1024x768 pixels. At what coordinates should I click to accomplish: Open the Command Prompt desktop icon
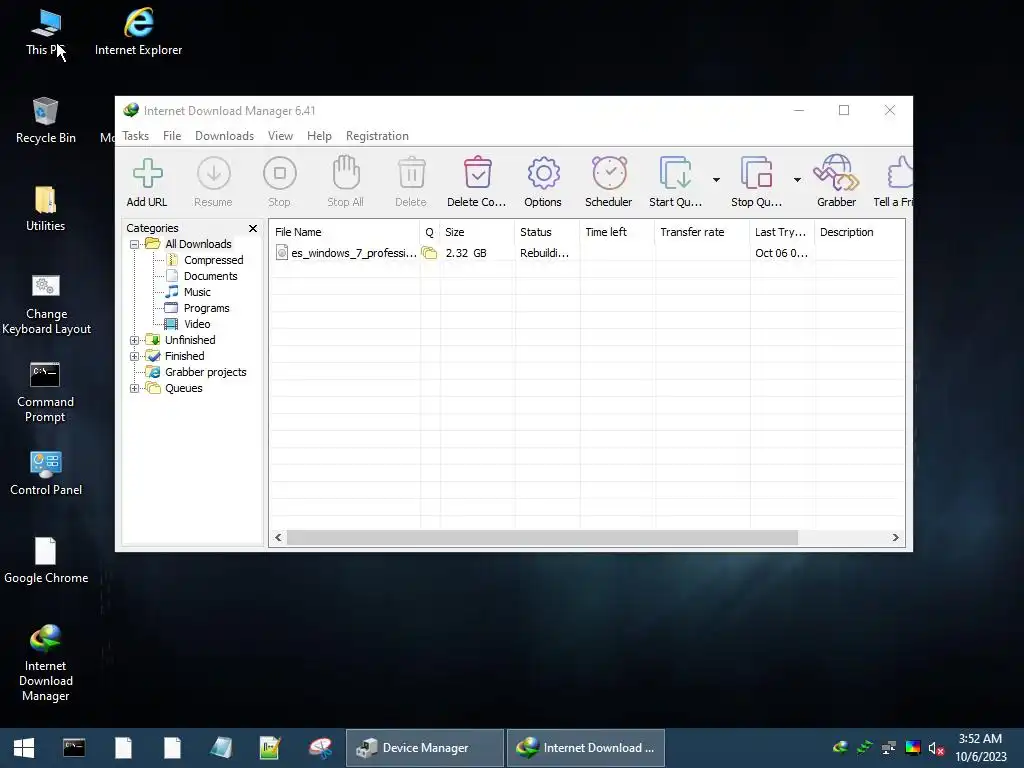tap(45, 392)
